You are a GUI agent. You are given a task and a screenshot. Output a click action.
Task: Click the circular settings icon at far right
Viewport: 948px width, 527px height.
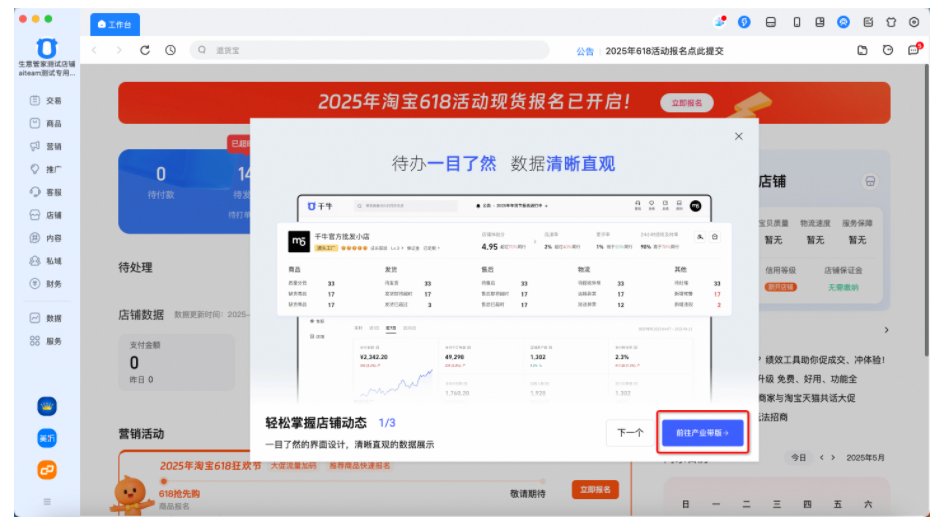tap(914, 22)
